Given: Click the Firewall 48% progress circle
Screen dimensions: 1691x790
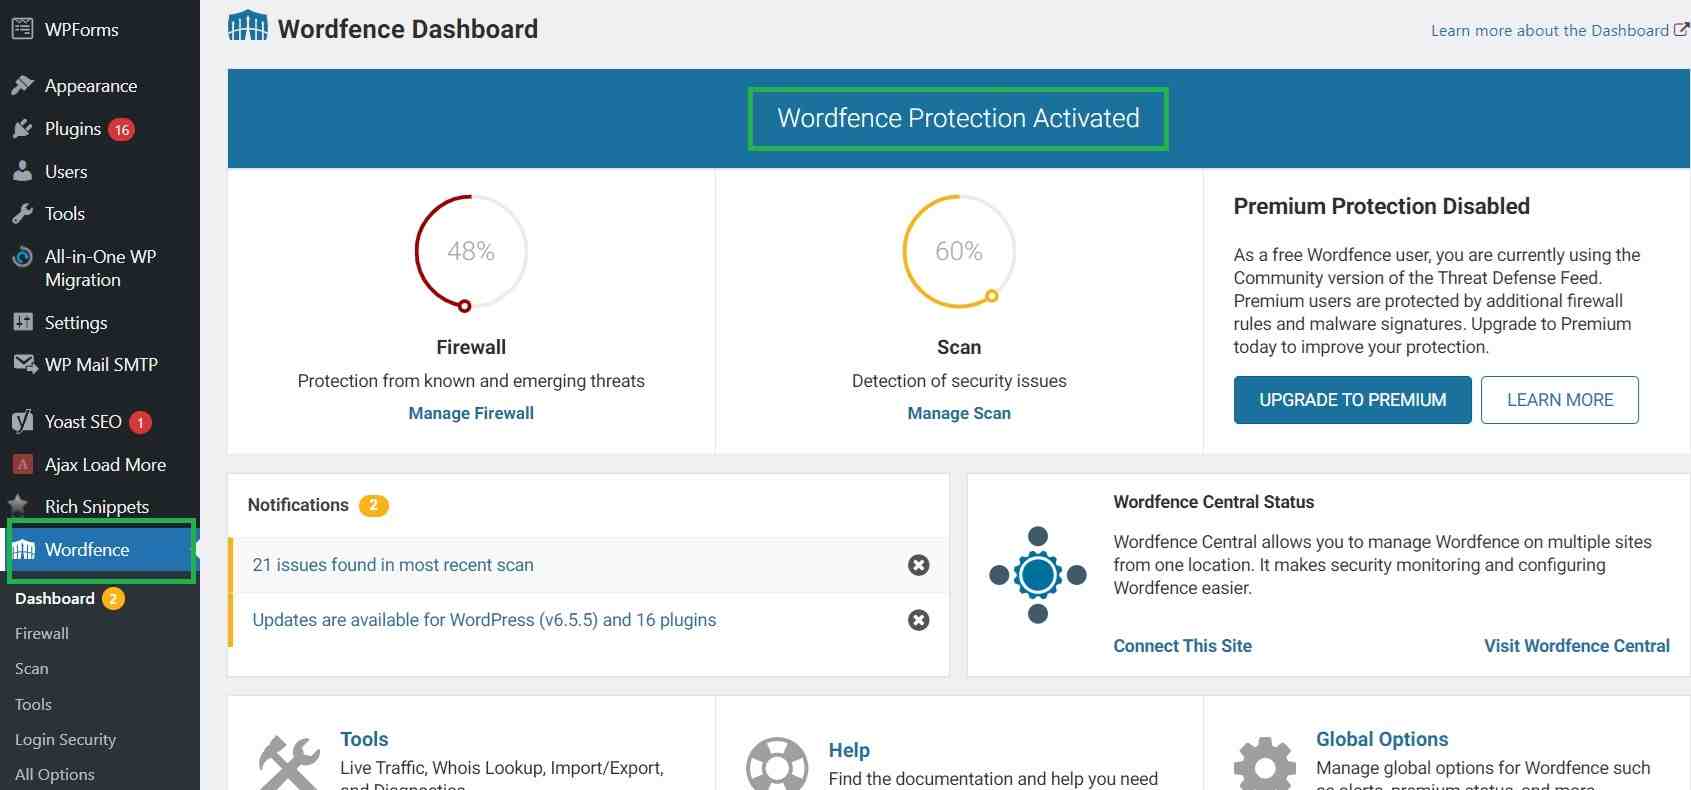Looking at the screenshot, I should click(471, 251).
